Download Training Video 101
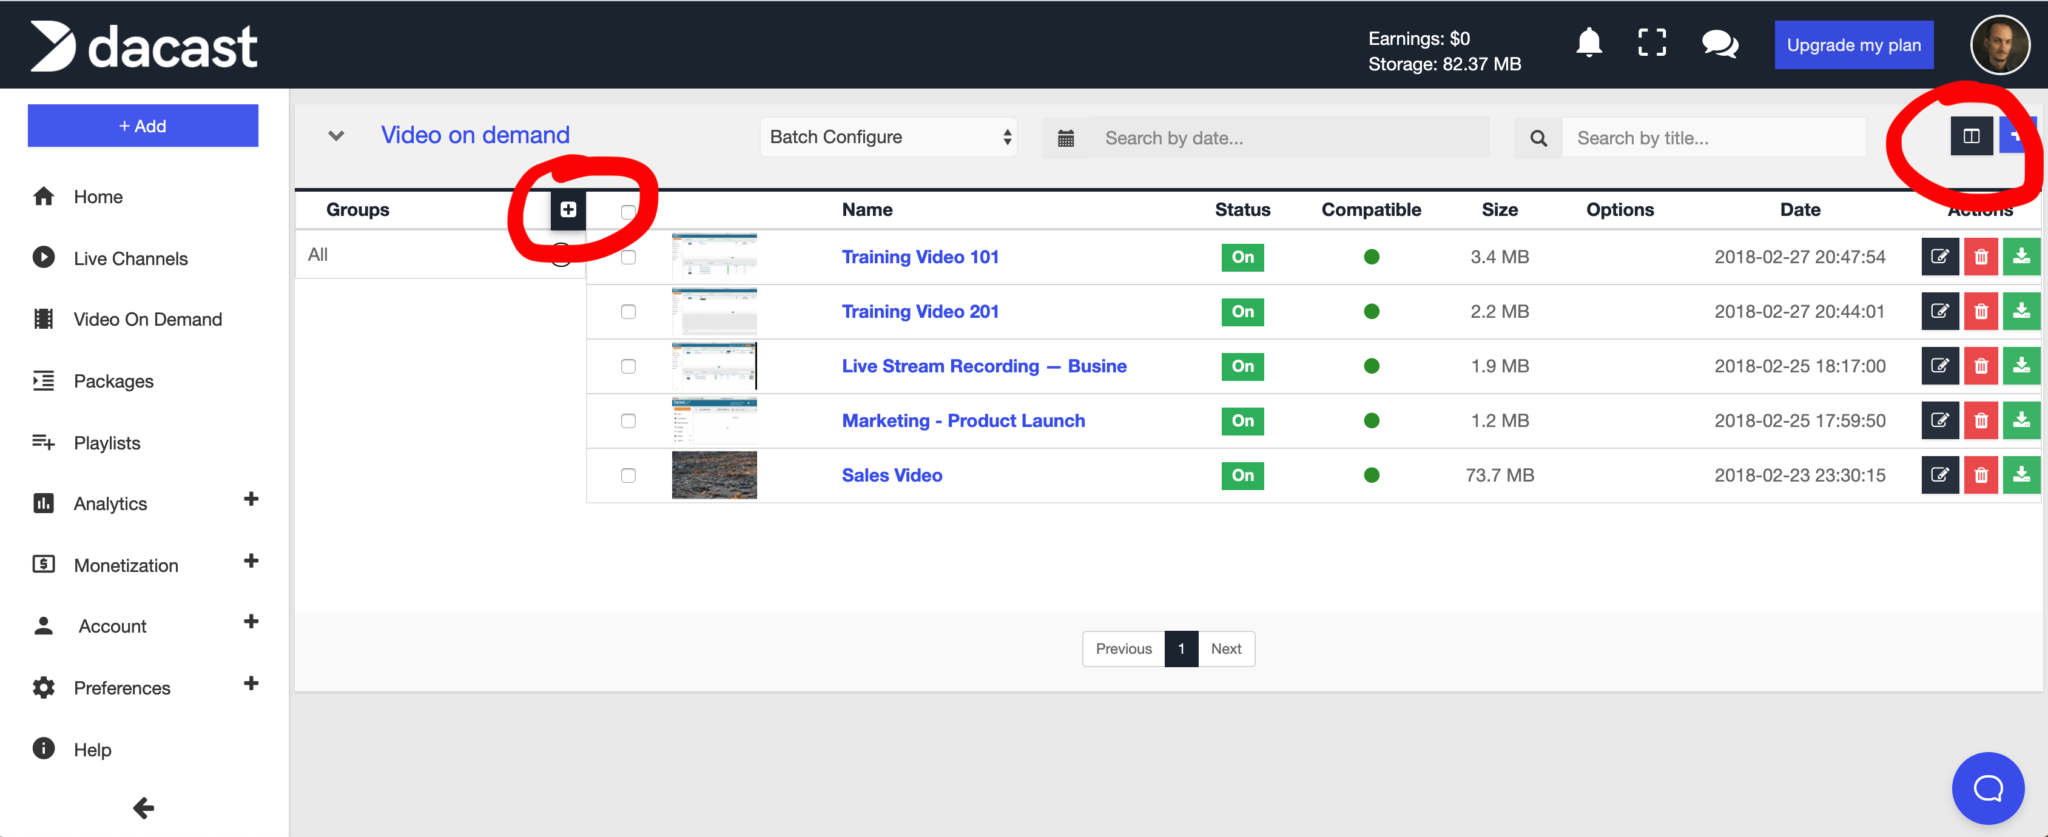Viewport: 2048px width, 837px height. (x=2021, y=257)
